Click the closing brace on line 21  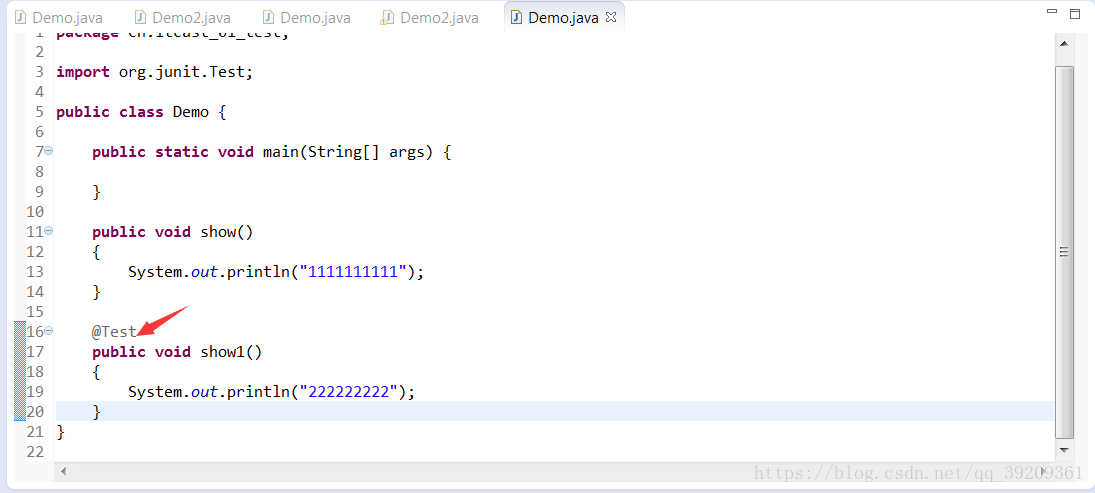(x=60, y=432)
